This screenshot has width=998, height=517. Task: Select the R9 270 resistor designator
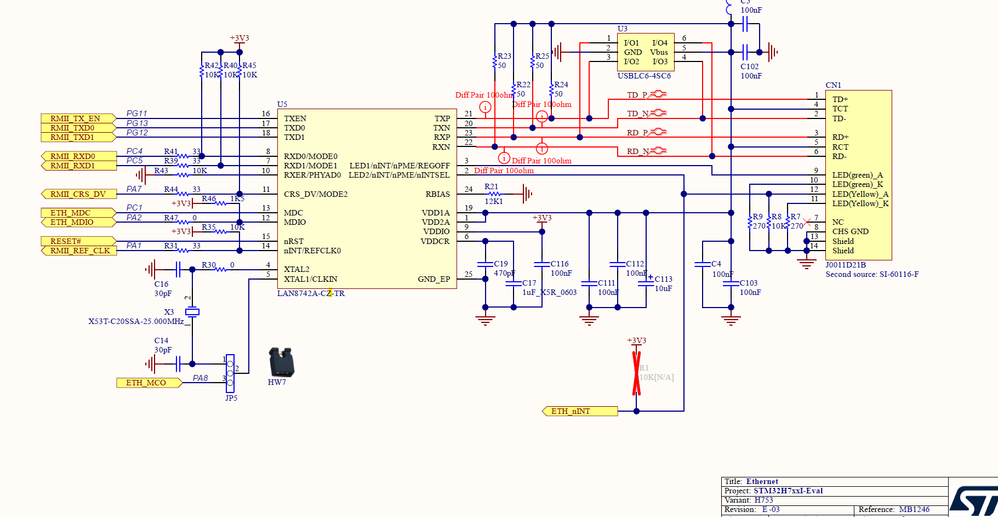[757, 216]
